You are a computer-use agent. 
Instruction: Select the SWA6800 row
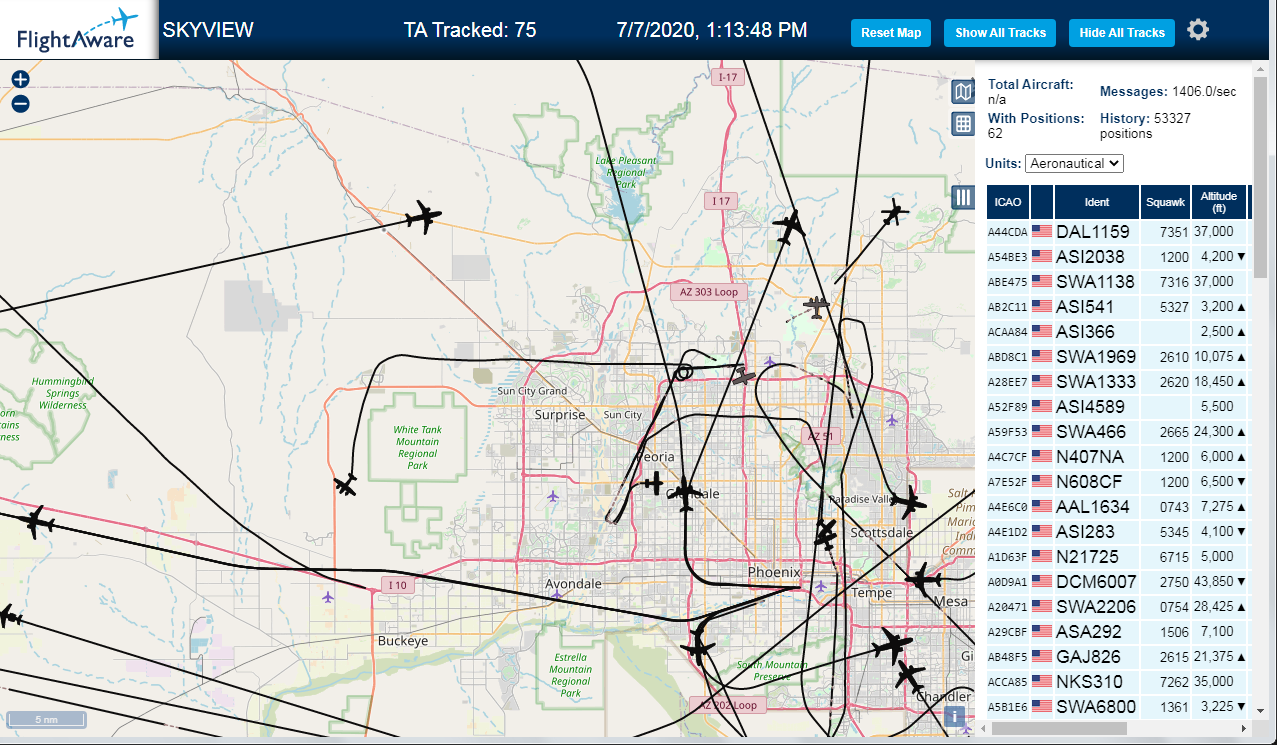tap(1118, 706)
